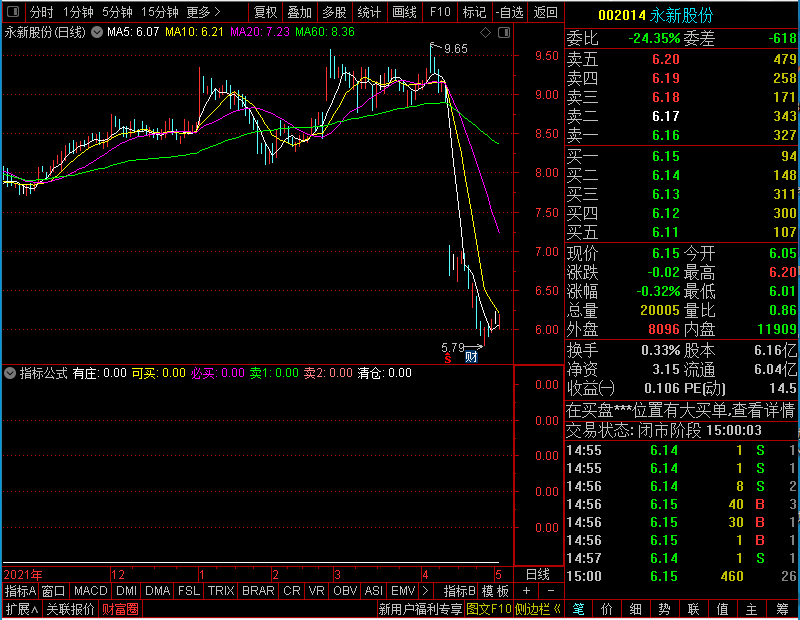
Task: Select the 指标A indicator group
Action: coord(20,591)
